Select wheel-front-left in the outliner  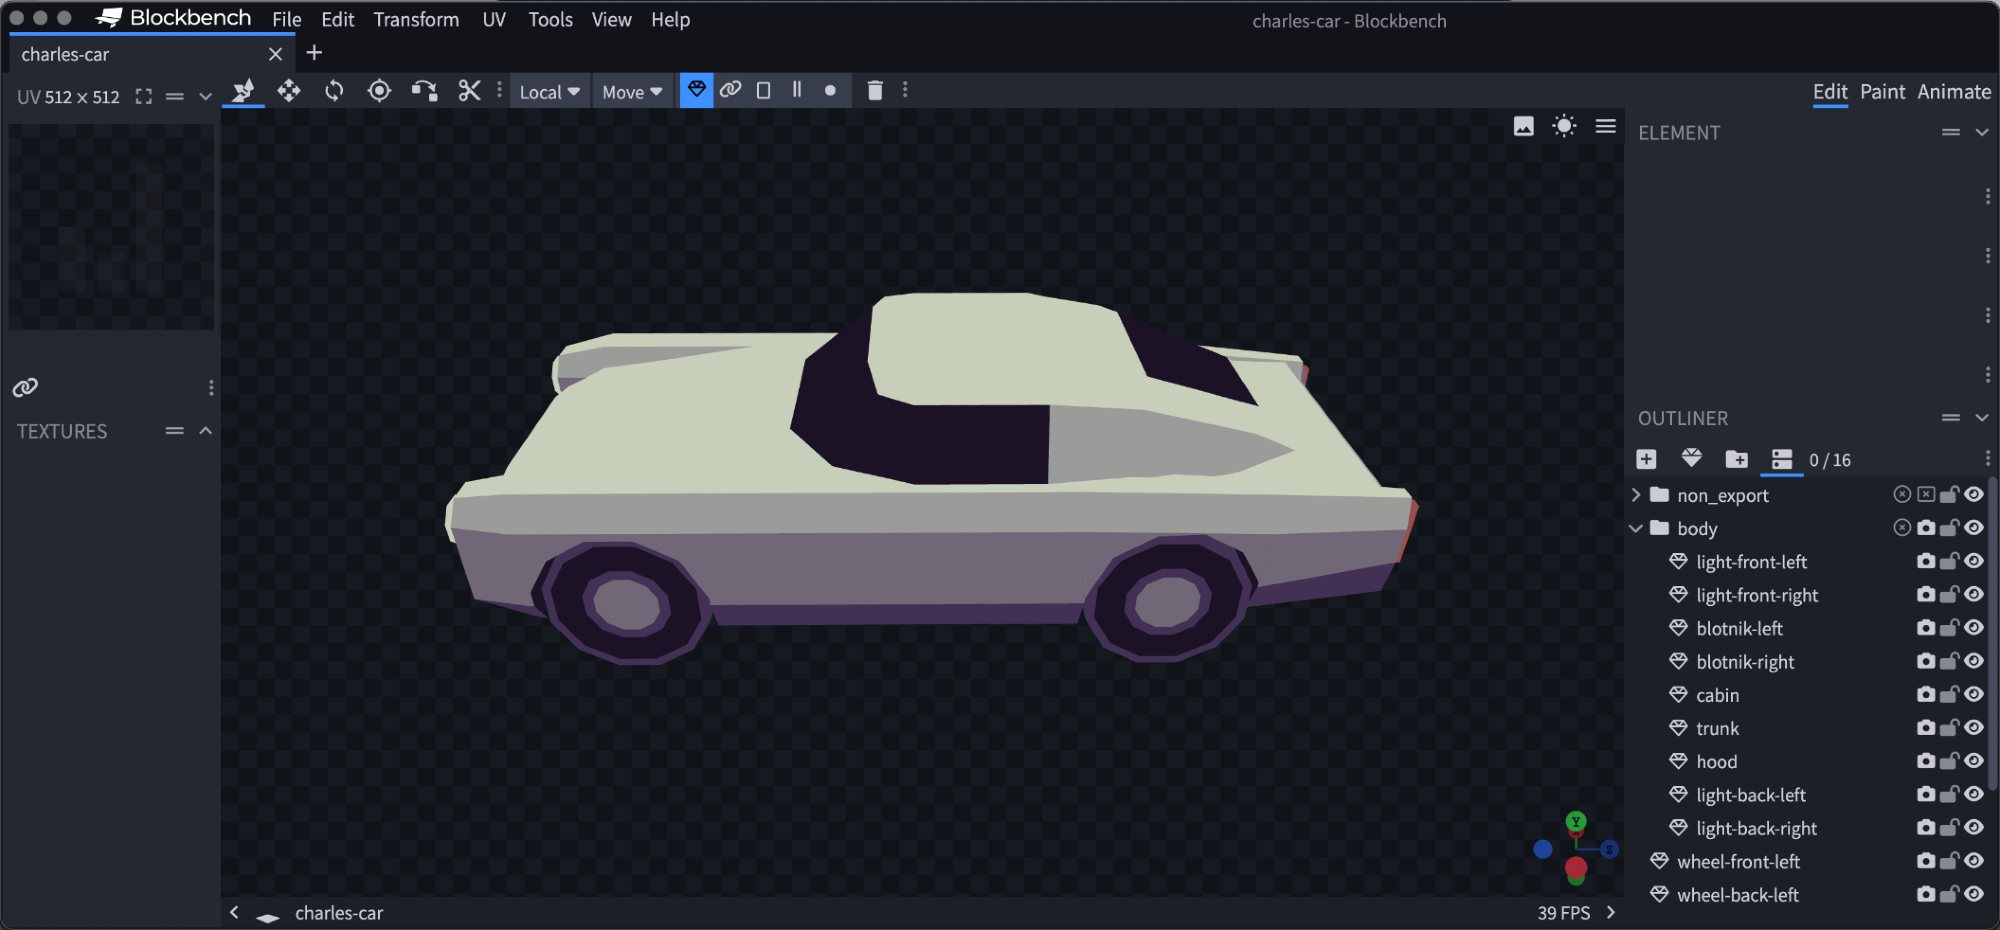[1738, 861]
